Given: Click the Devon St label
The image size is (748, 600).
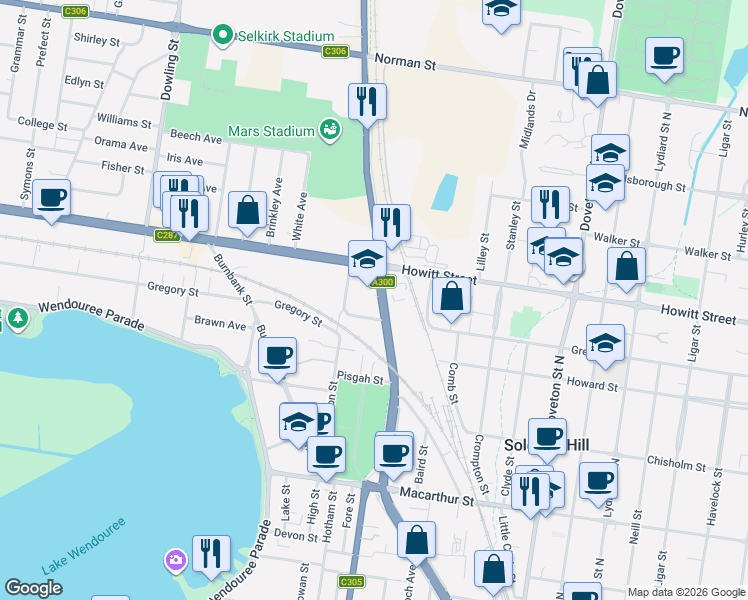Looking at the screenshot, I should pos(296,535).
